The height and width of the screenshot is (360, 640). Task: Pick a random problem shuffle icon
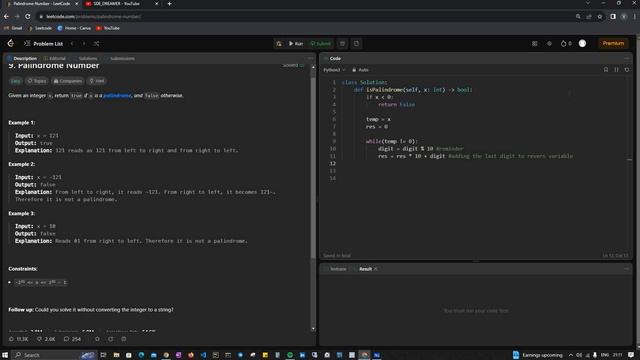96,44
